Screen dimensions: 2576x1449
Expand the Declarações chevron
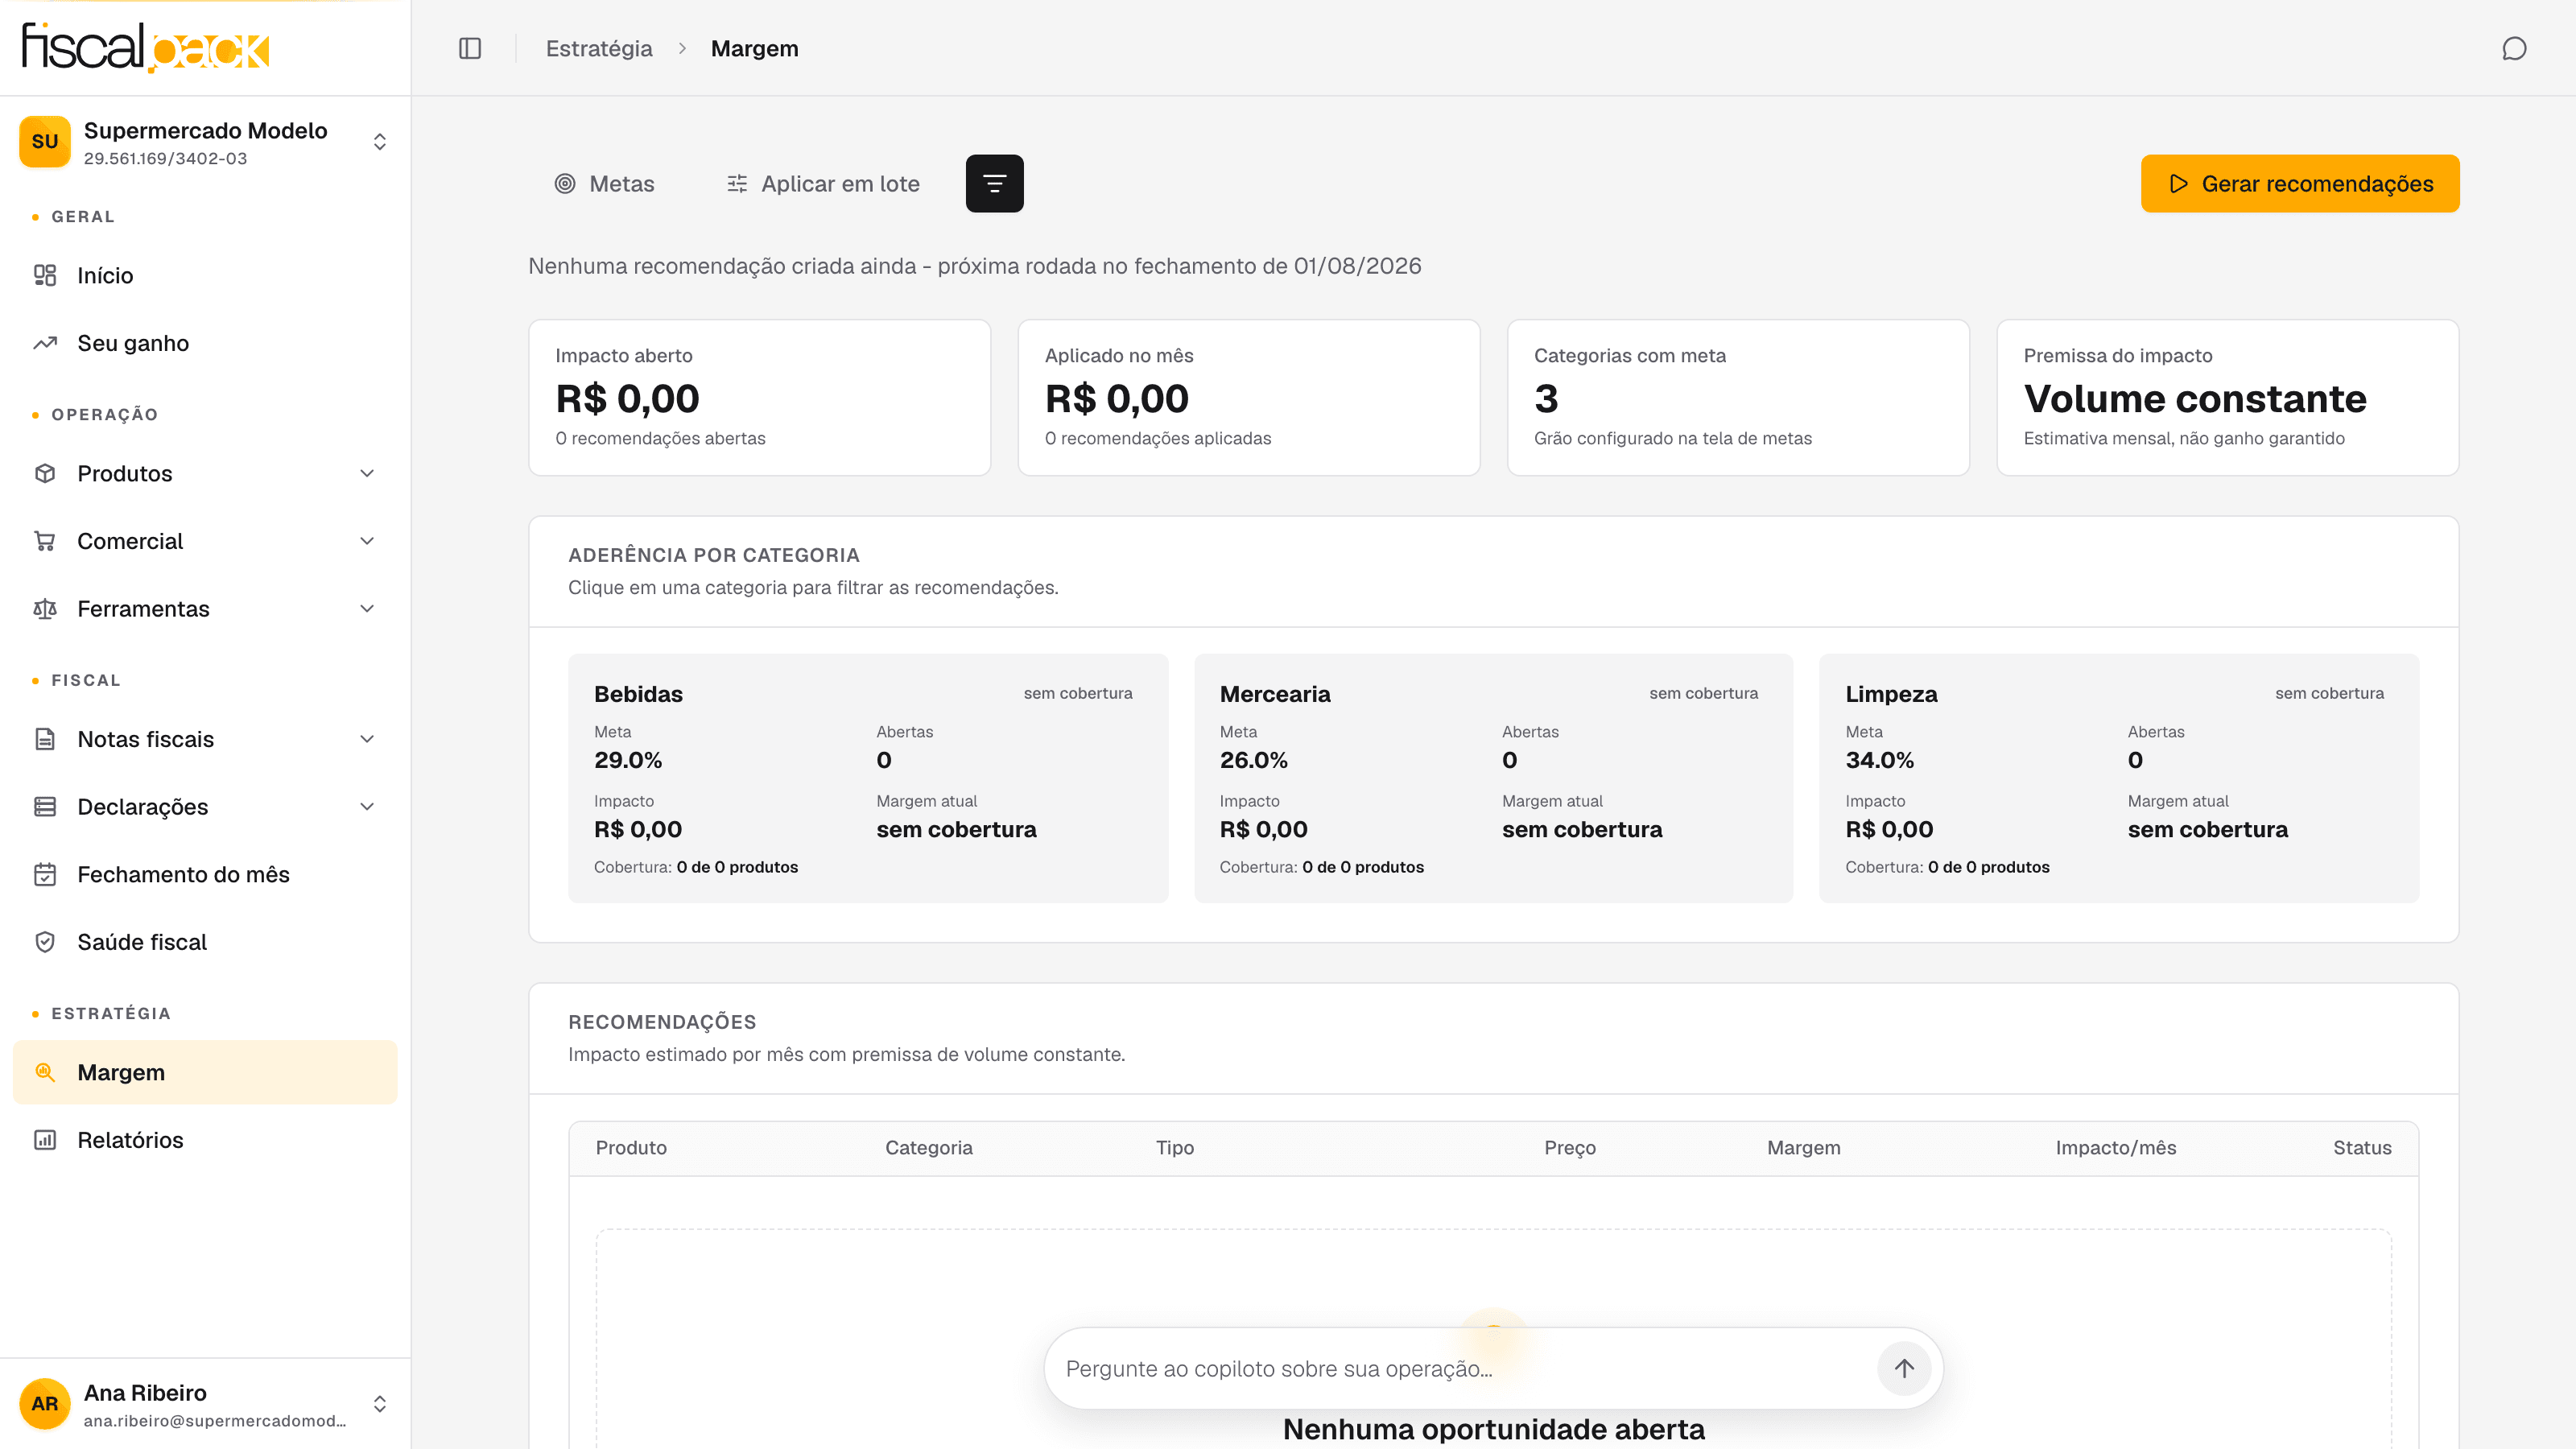(x=367, y=807)
